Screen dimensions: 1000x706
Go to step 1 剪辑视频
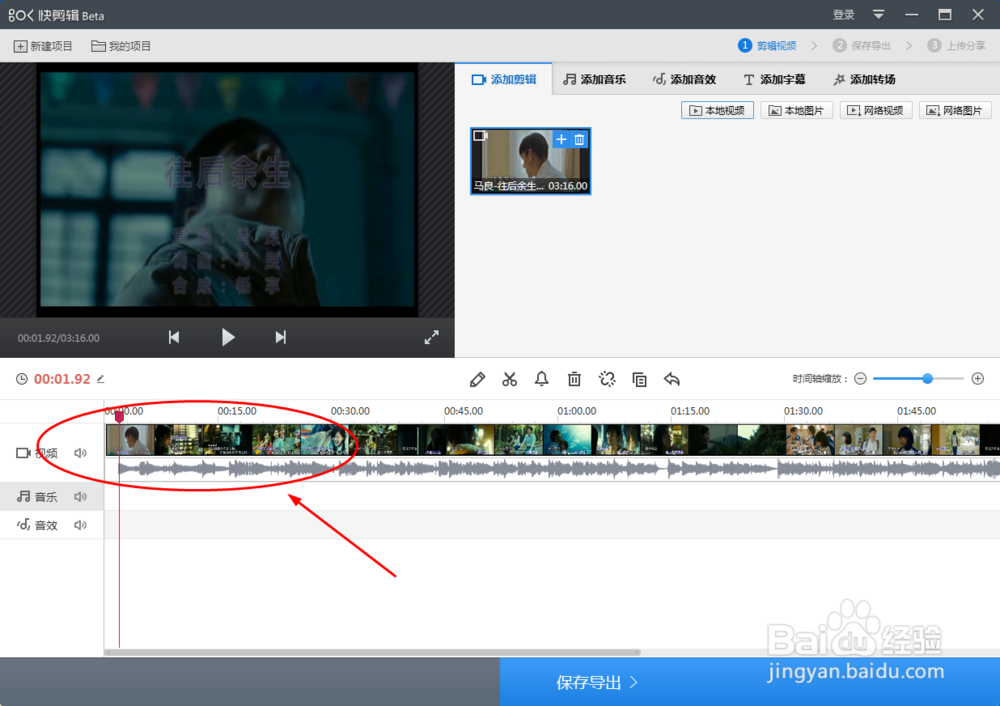coord(767,45)
